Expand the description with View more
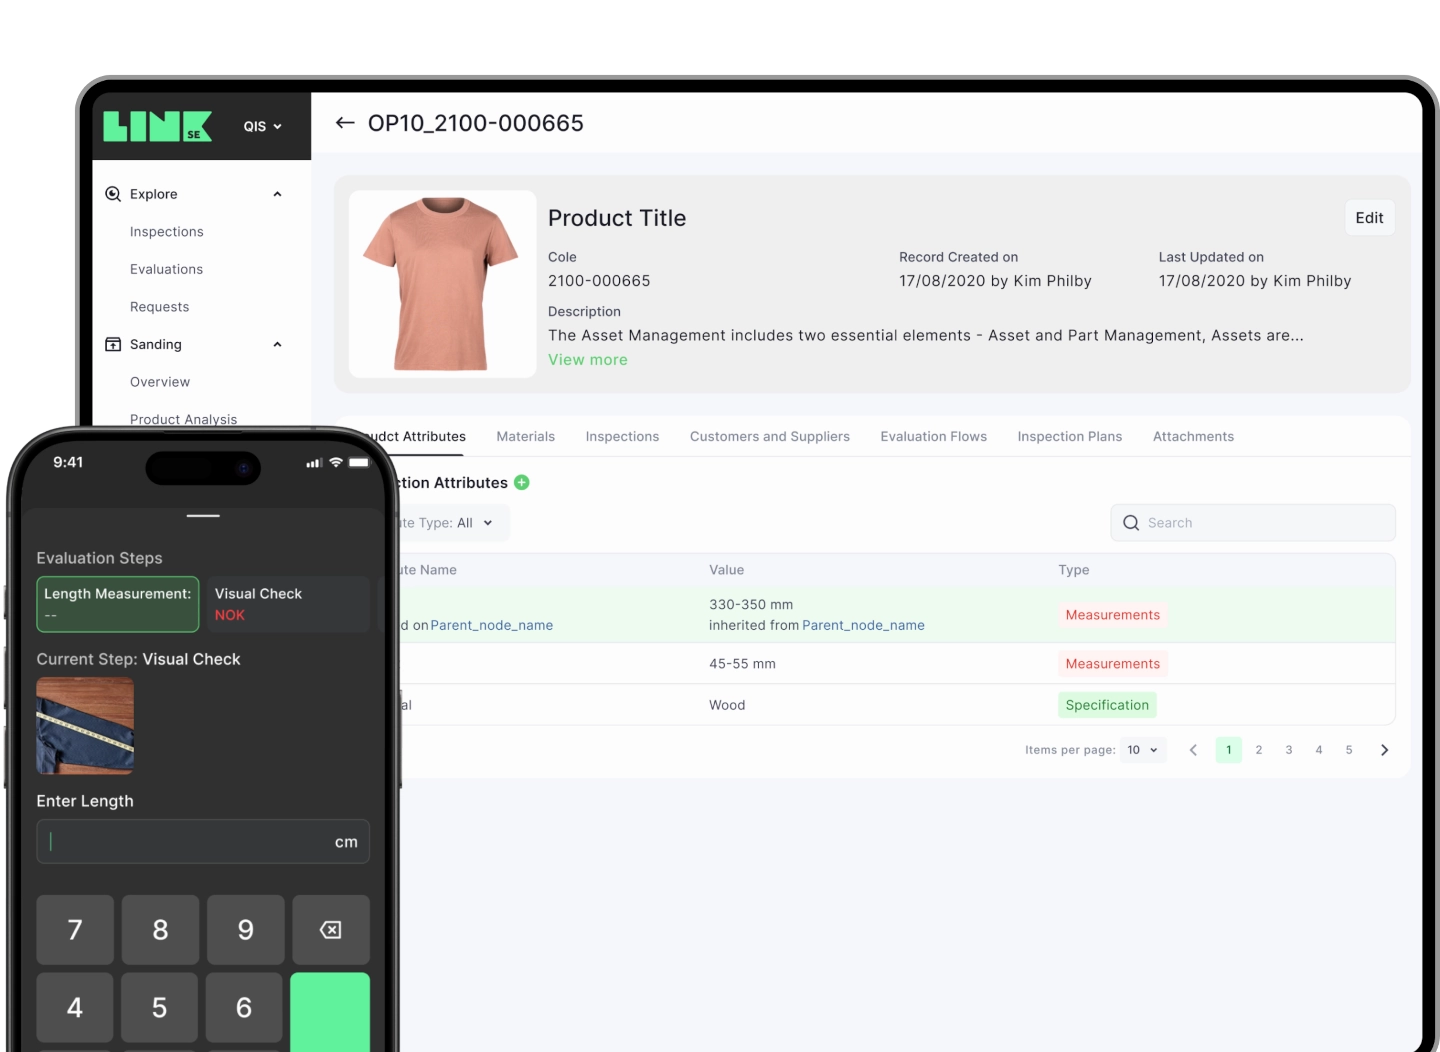1440x1052 pixels. click(588, 359)
